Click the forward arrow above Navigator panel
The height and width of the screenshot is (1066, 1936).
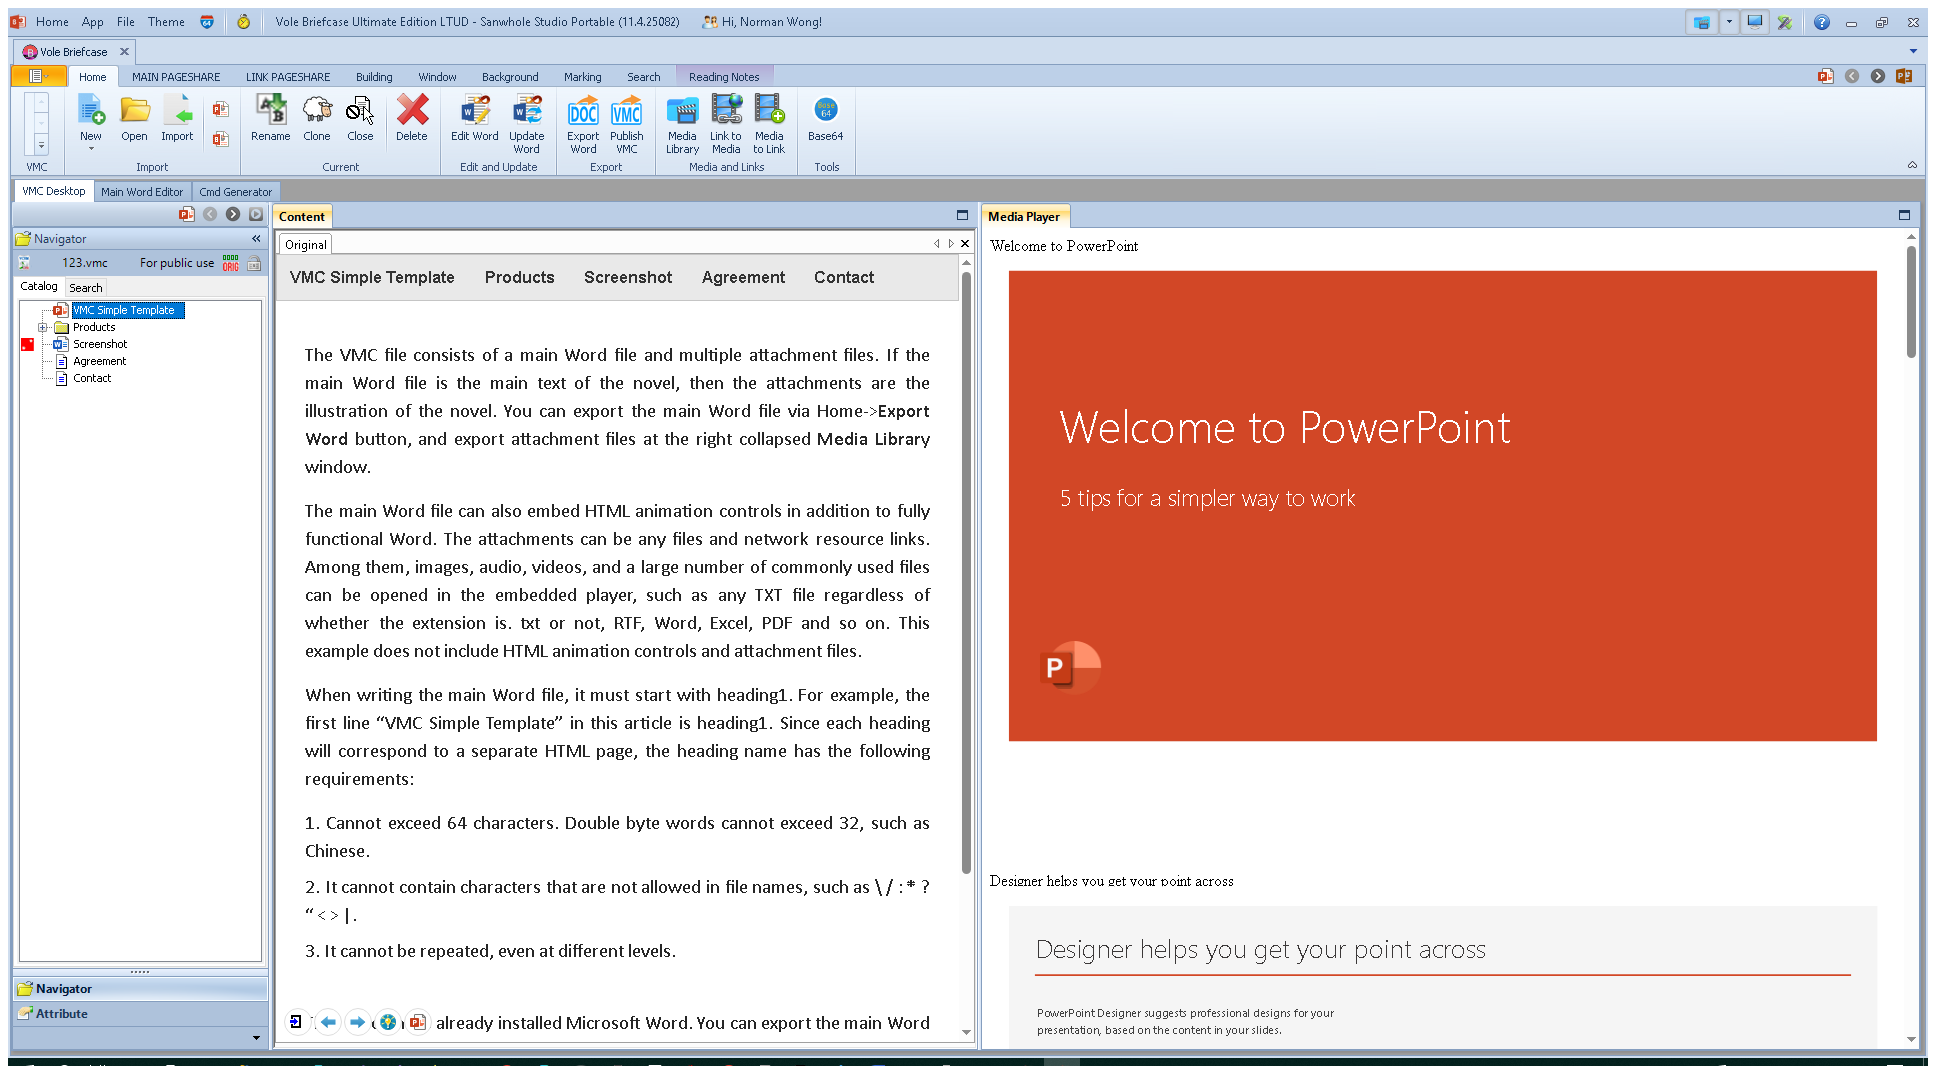pos(233,214)
